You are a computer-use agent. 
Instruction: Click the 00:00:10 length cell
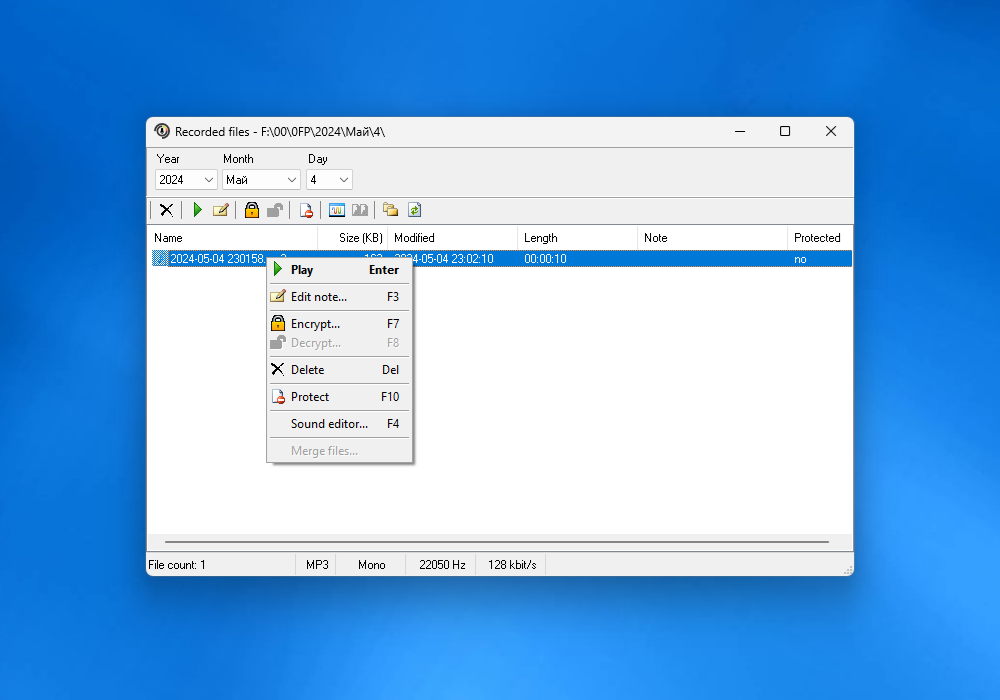(x=545, y=259)
